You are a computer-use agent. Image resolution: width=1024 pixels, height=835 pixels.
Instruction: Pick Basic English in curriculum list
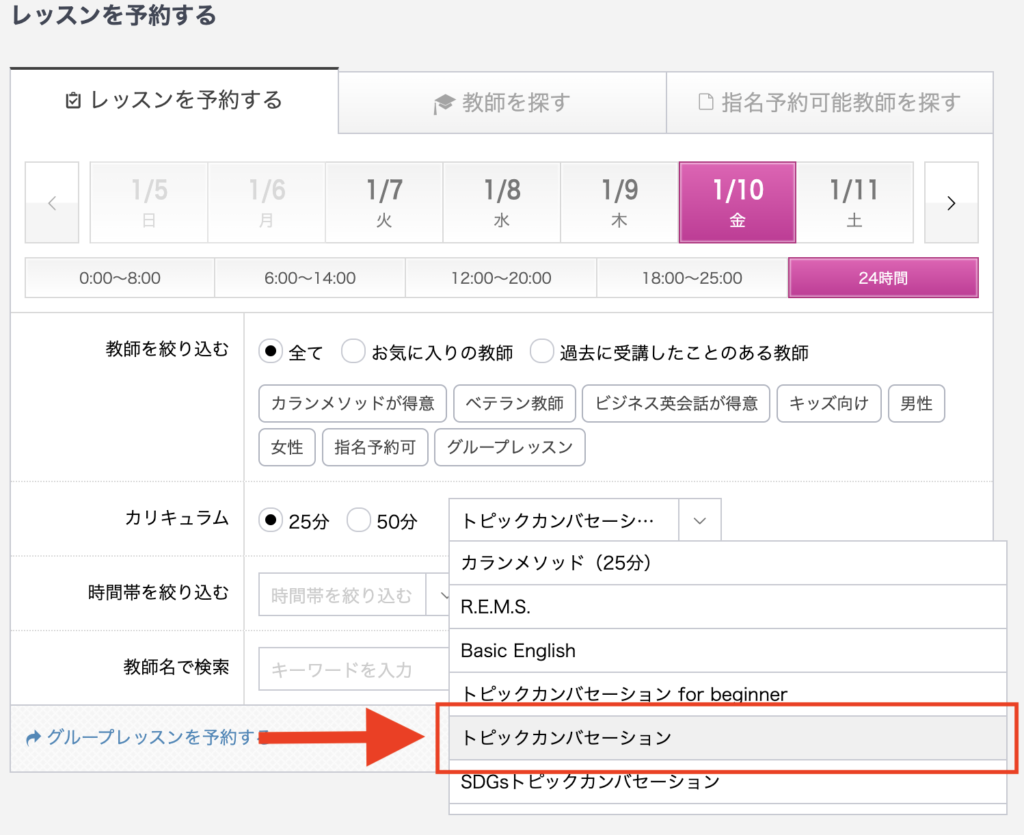point(728,650)
